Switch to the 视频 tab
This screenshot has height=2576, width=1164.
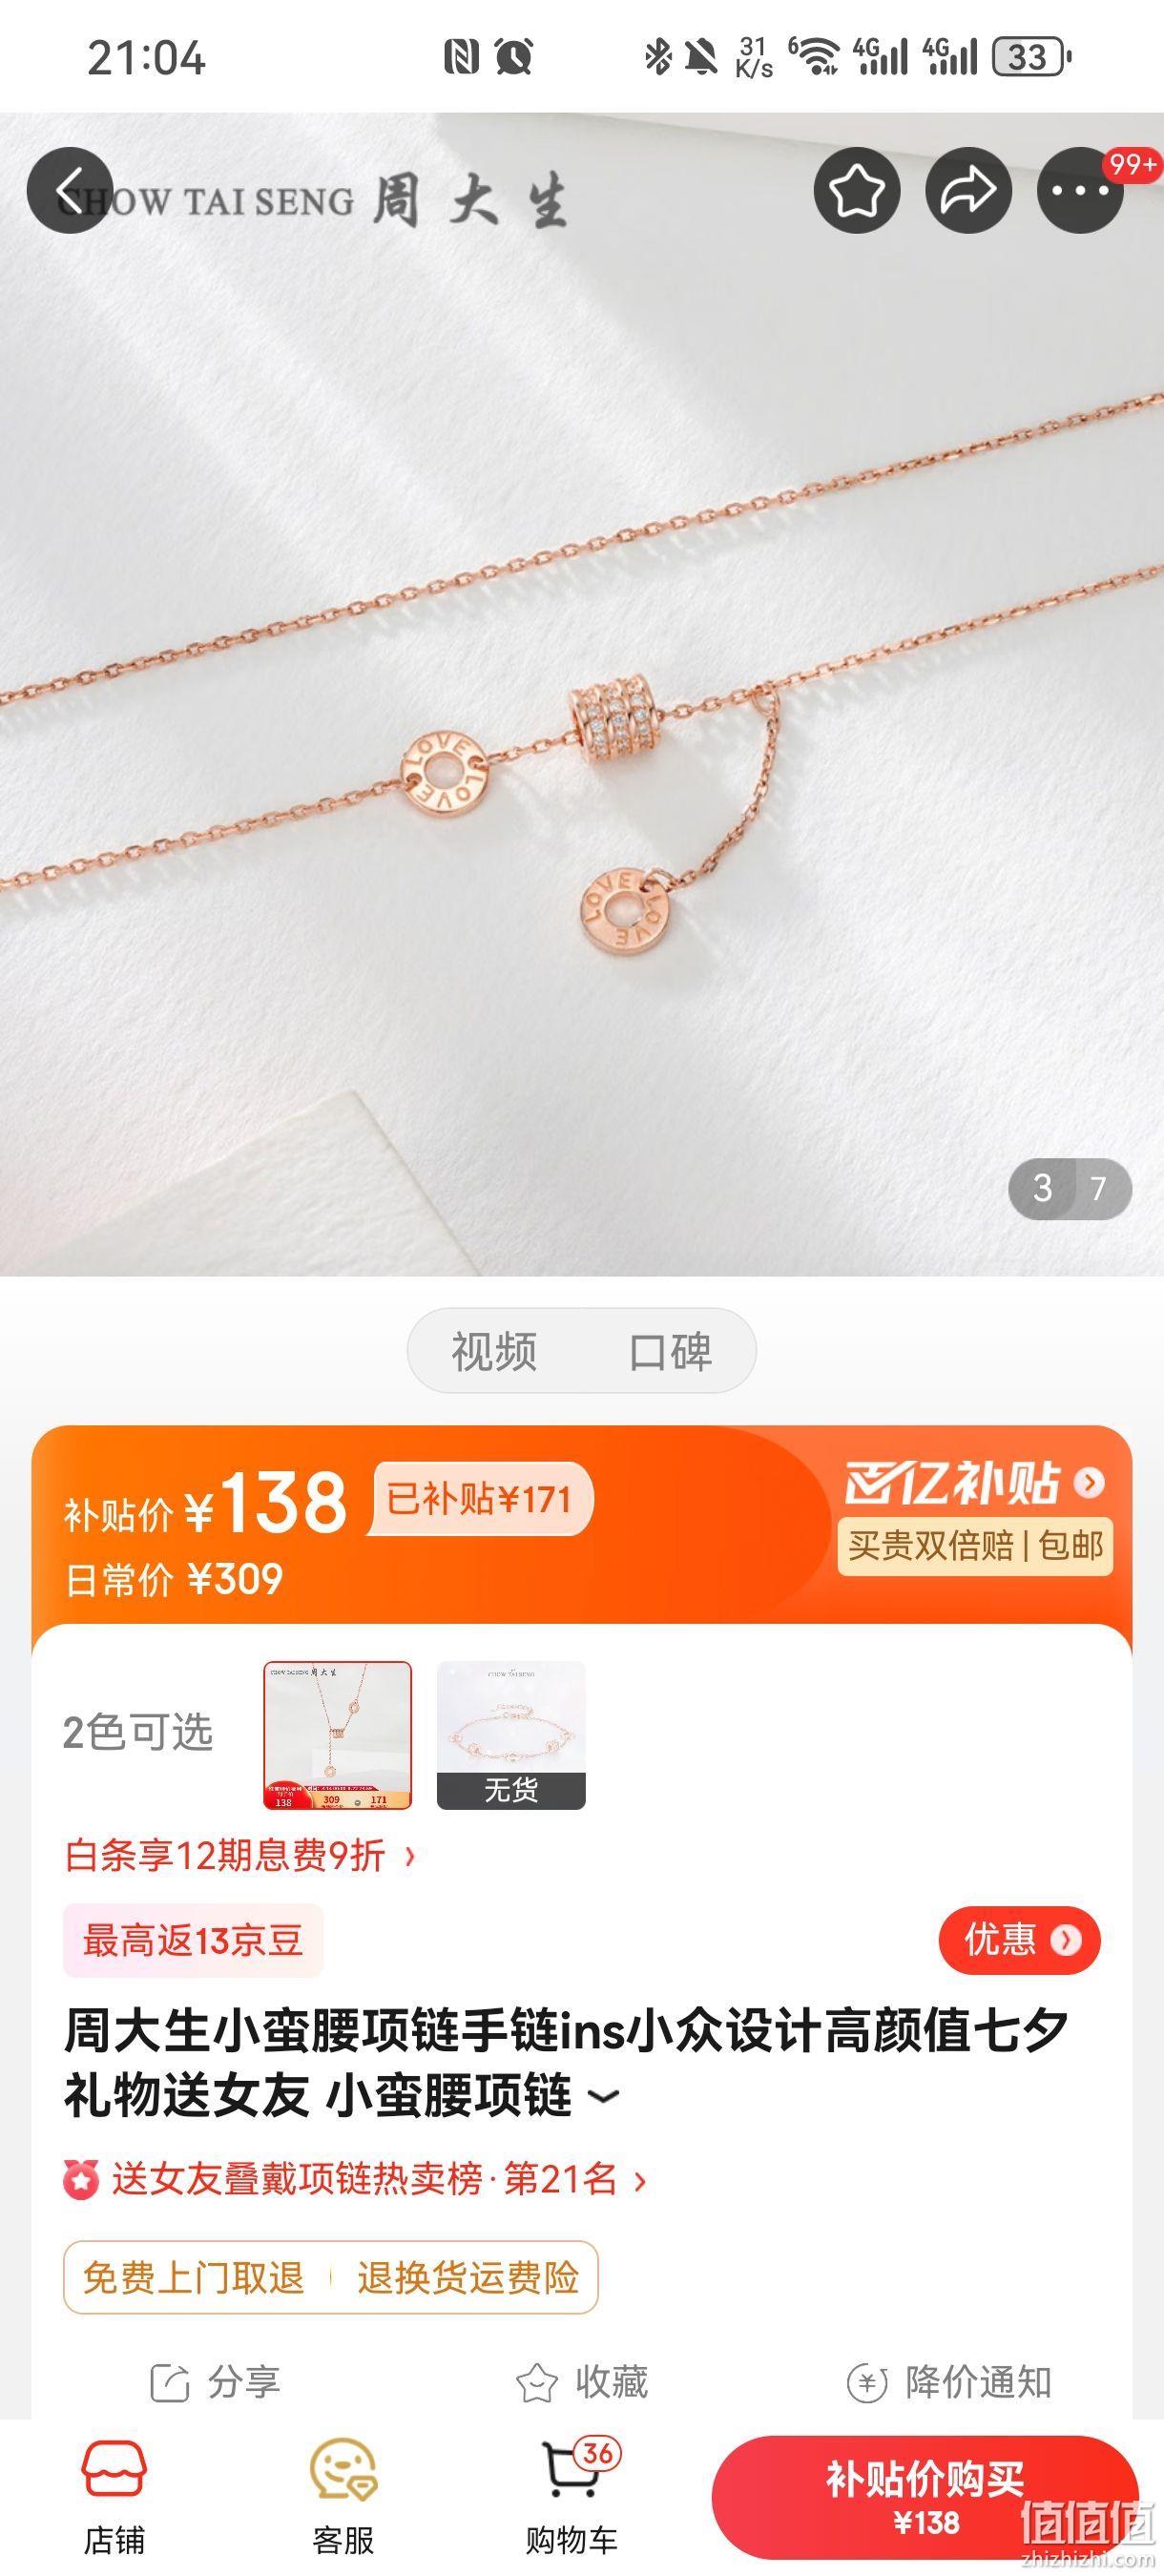click(x=494, y=1351)
